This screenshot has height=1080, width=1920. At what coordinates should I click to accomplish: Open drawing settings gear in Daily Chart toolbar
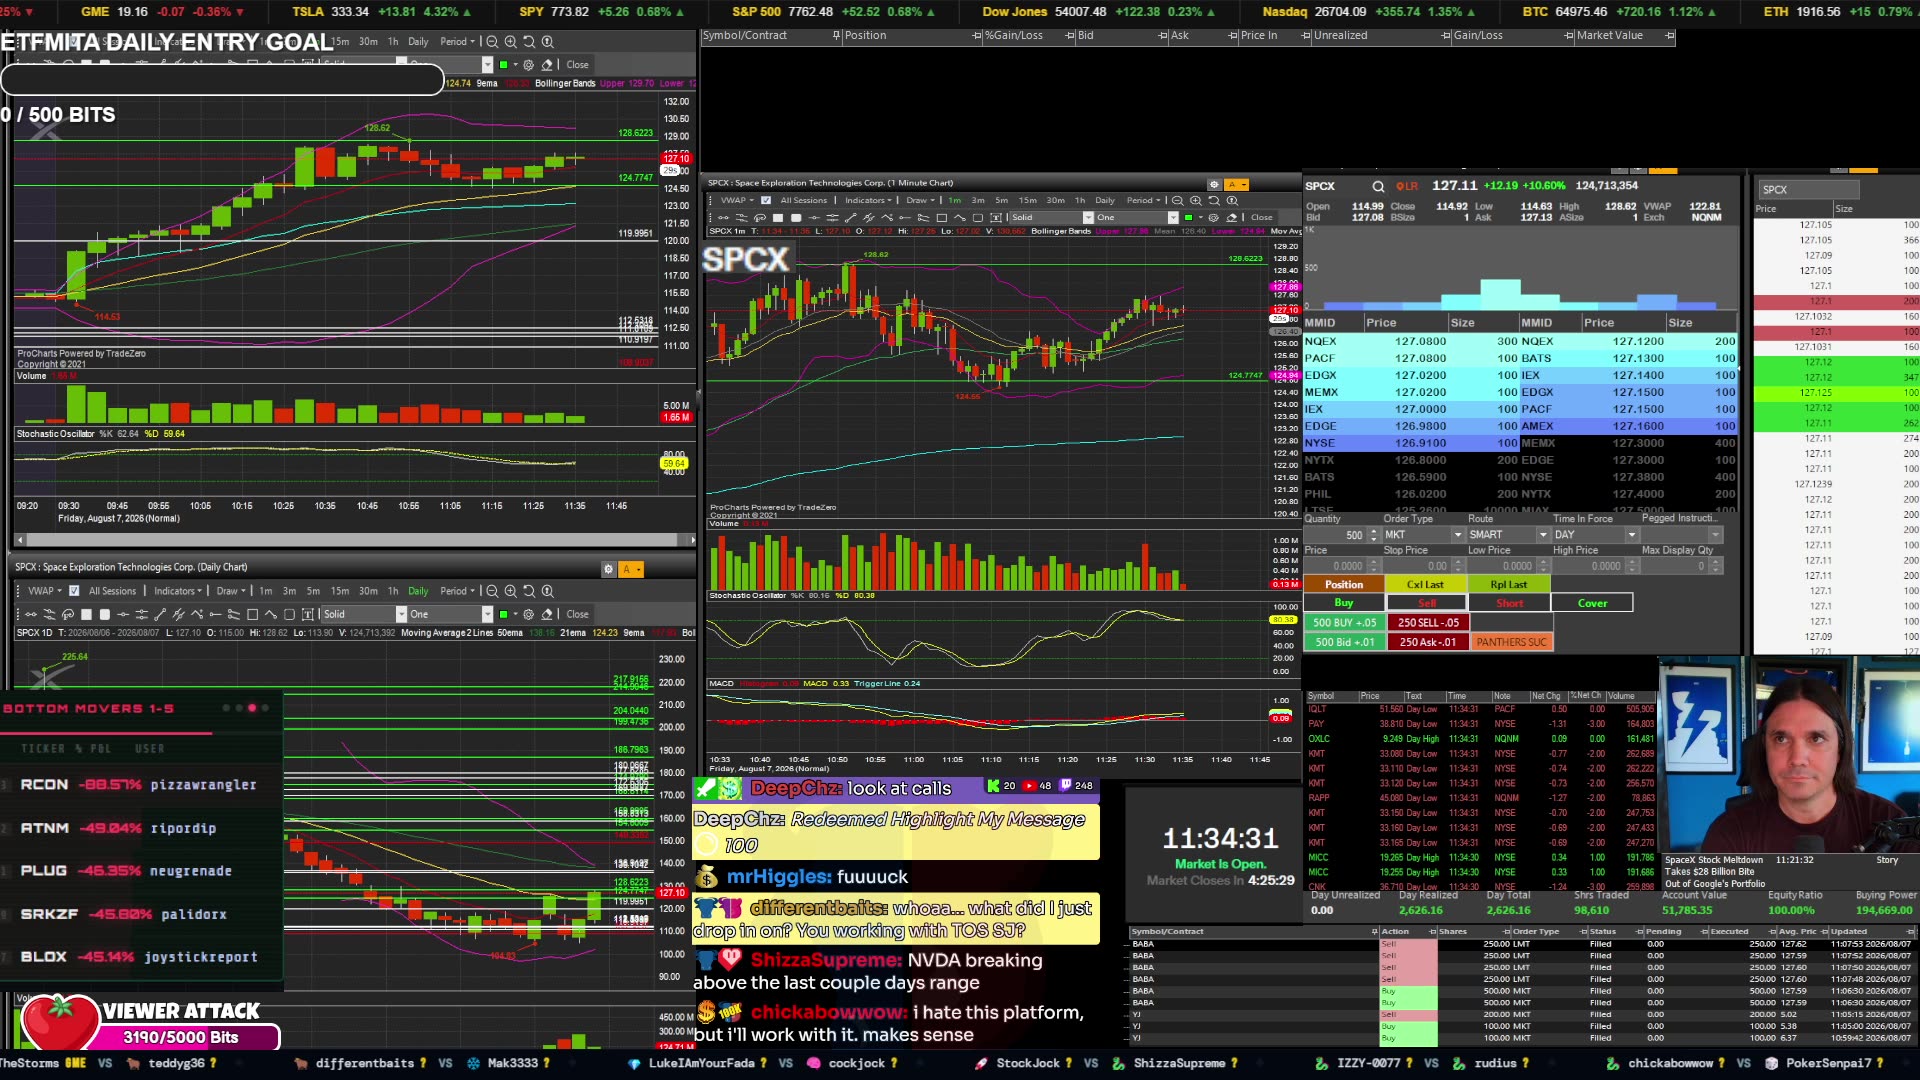[528, 614]
